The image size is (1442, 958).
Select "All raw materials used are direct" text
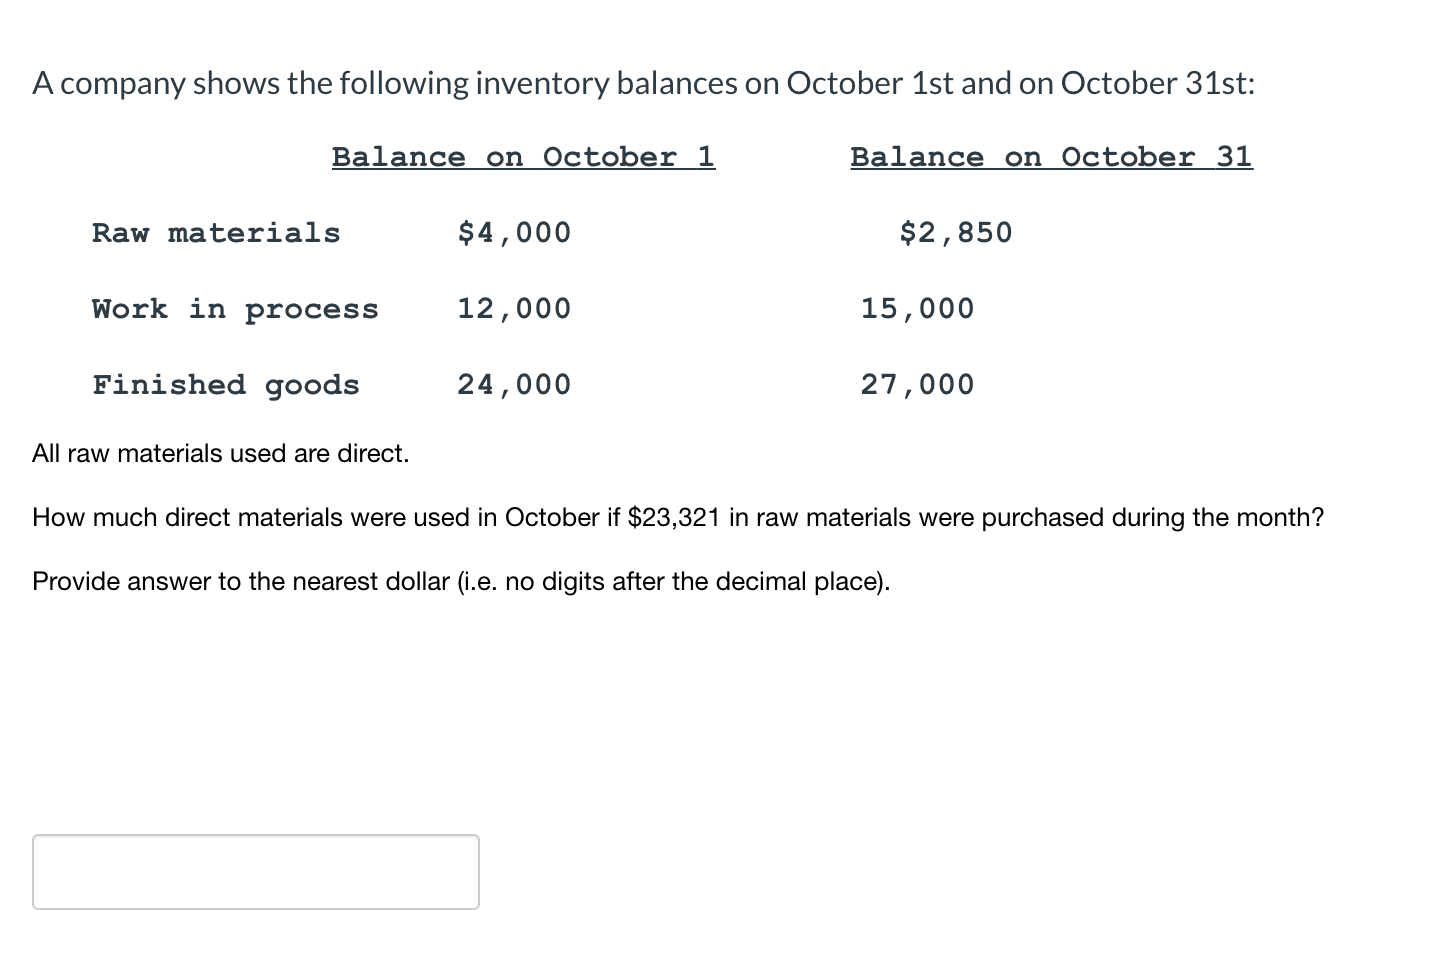[220, 453]
